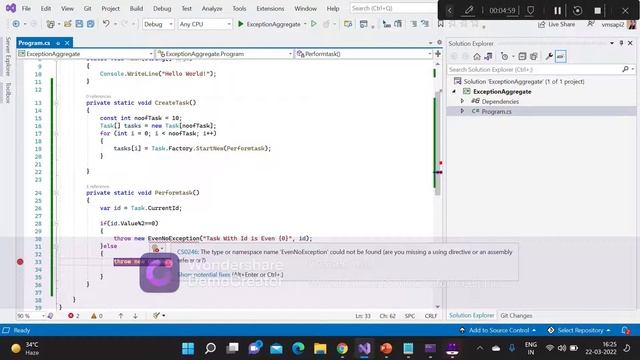The image size is (640, 360).
Task: Open the 90 % zoom level dropdown
Action: (31, 316)
